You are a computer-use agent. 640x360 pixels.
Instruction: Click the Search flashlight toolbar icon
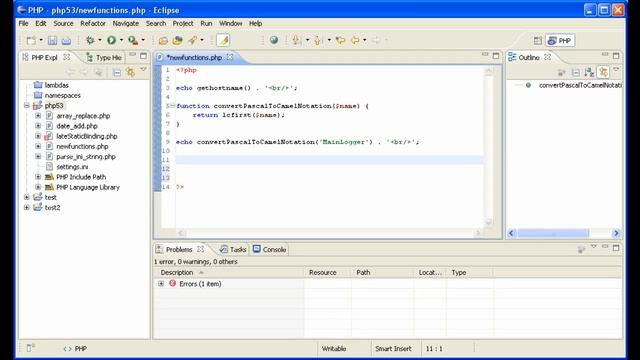coord(192,40)
